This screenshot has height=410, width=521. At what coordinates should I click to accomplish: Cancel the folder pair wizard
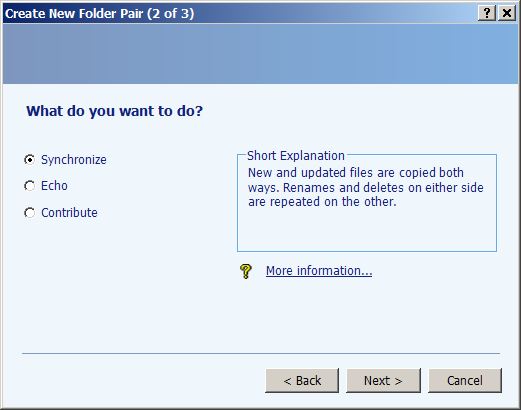click(x=465, y=380)
